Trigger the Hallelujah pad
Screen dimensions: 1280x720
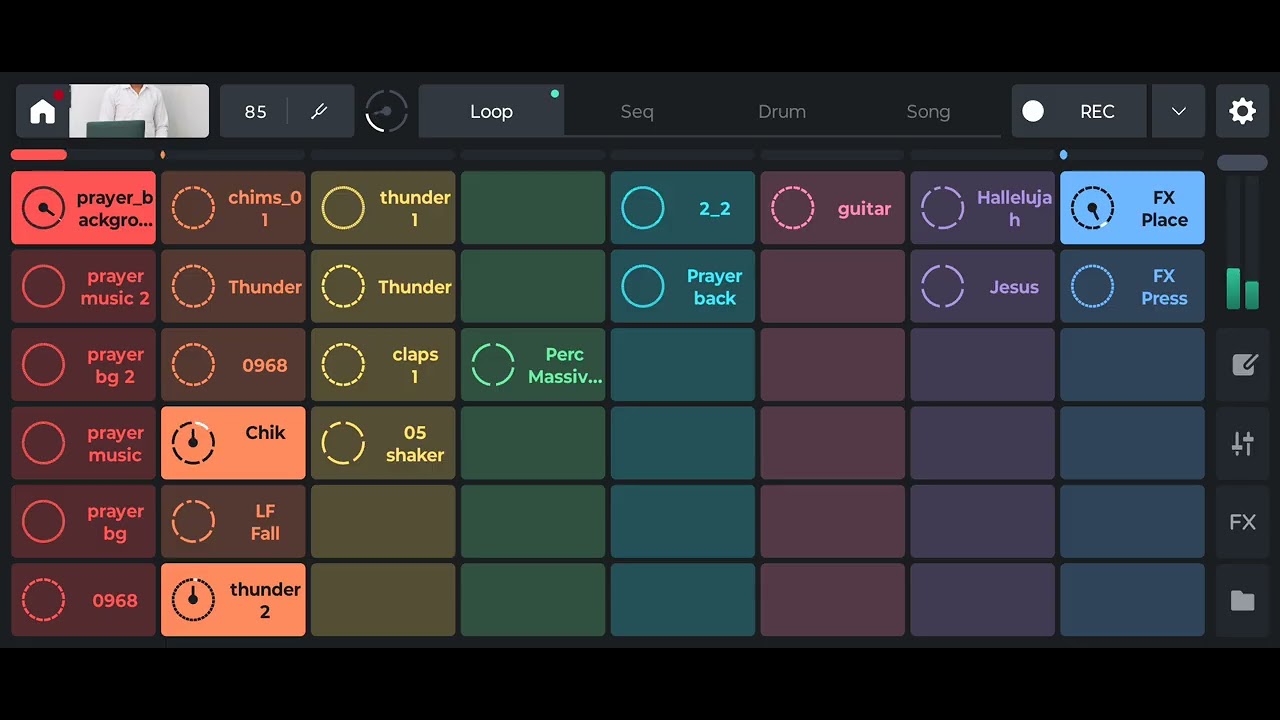coord(982,208)
